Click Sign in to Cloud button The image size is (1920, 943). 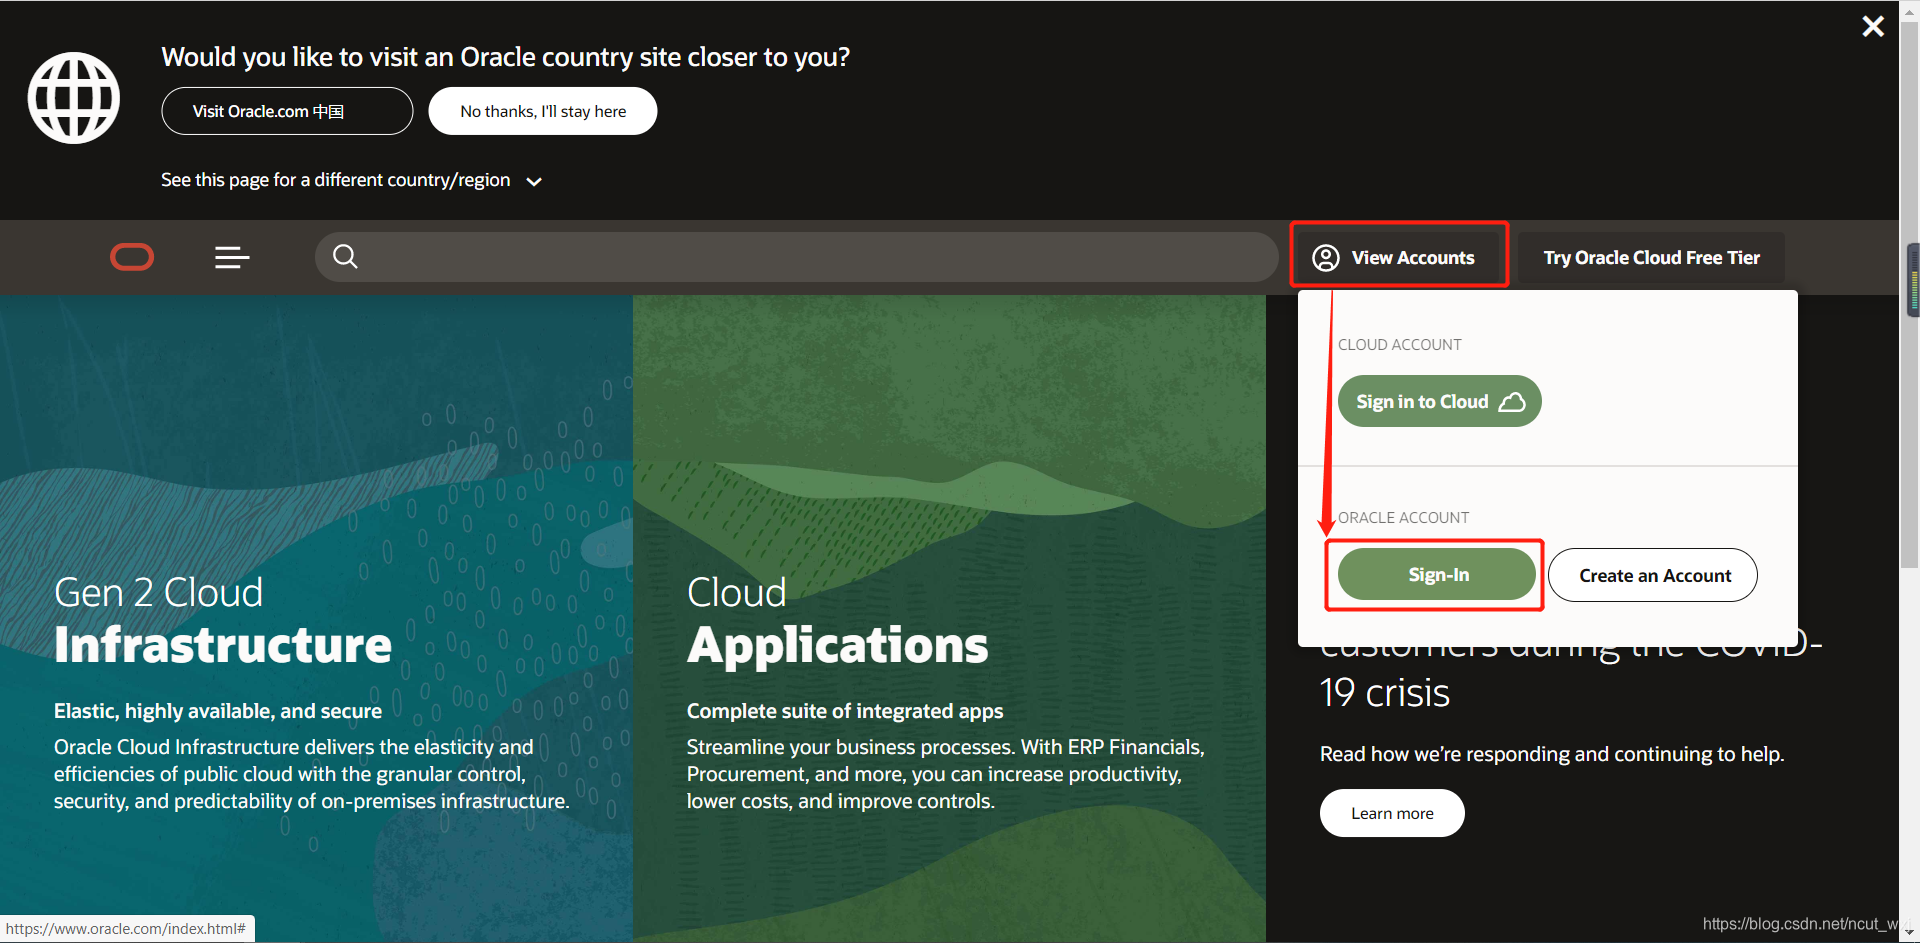[1439, 401]
